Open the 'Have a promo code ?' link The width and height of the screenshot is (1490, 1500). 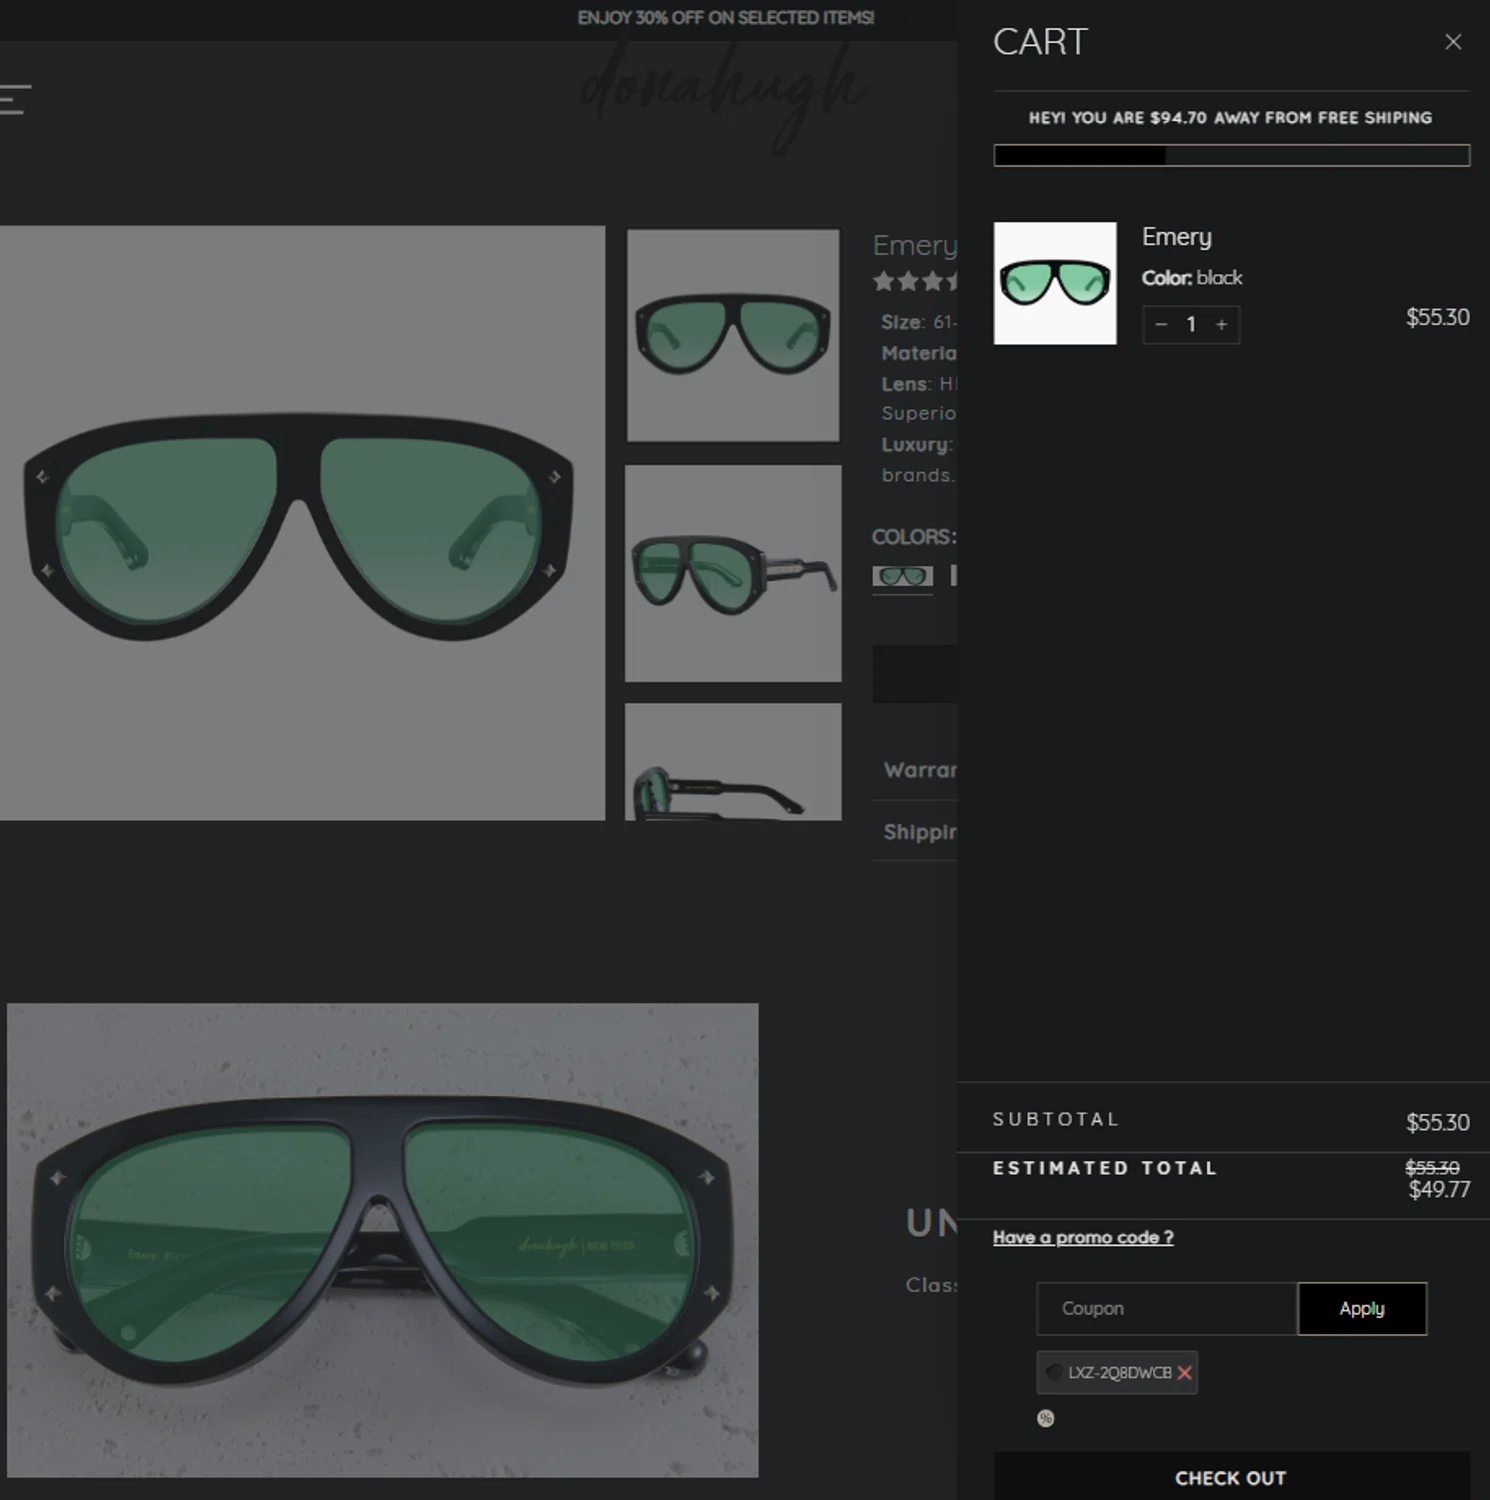coord(1083,1237)
